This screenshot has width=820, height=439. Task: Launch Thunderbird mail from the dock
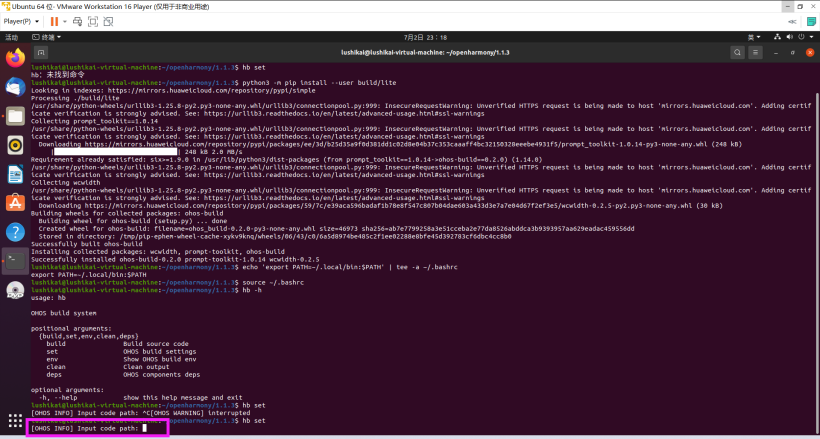point(15,87)
